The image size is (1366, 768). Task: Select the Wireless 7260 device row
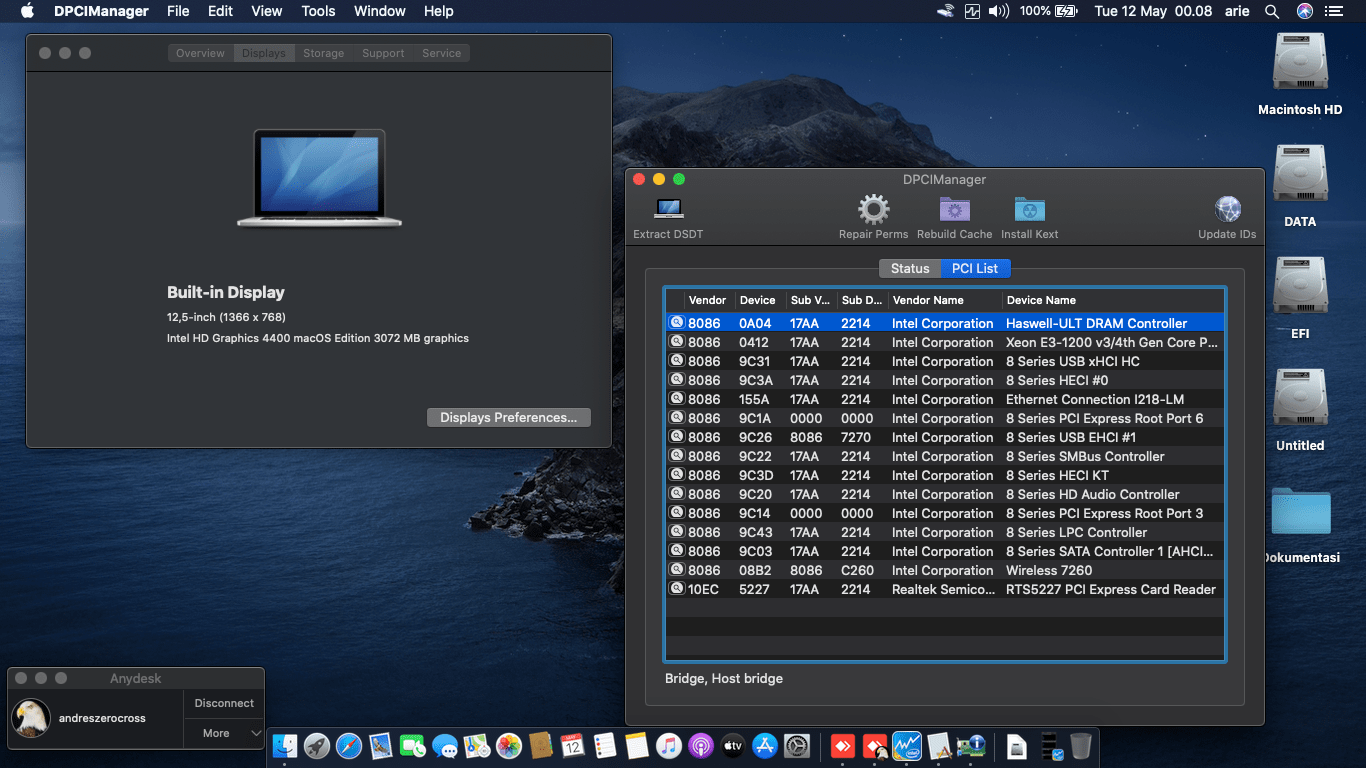(x=945, y=570)
